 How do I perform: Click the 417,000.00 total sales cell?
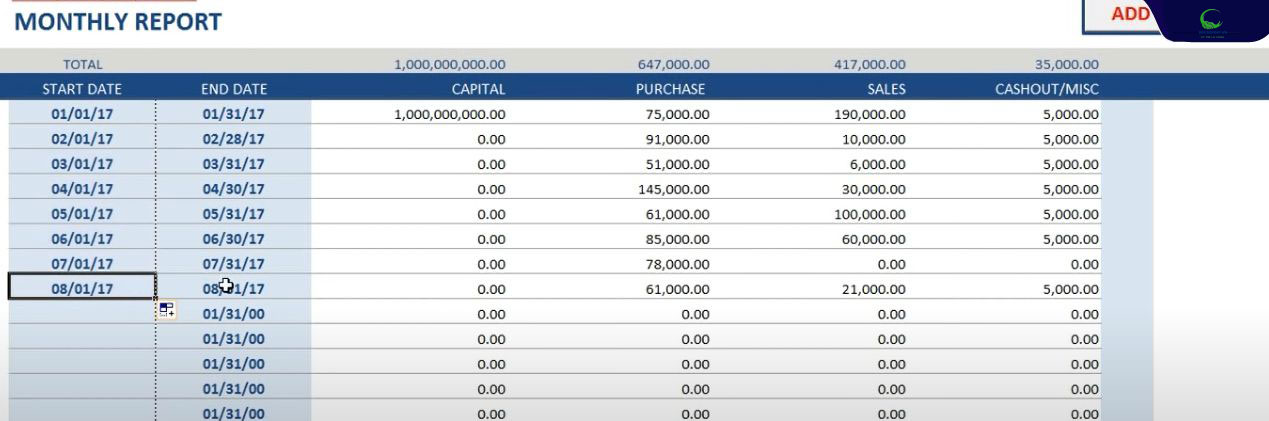(x=869, y=65)
